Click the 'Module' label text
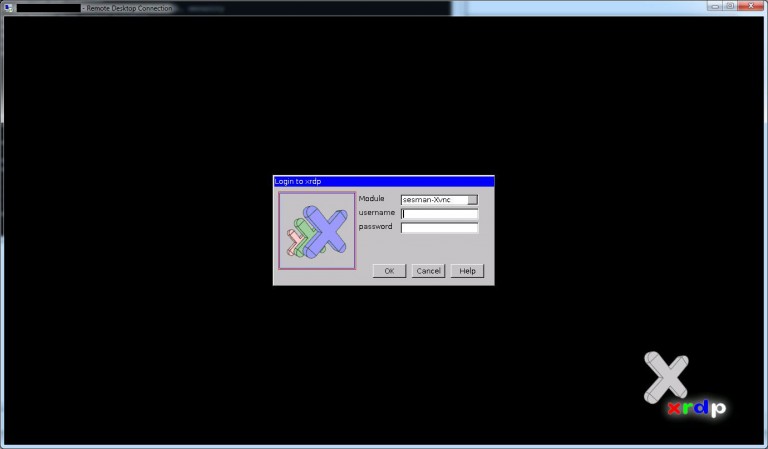Image resolution: width=768 pixels, height=449 pixels. point(371,198)
